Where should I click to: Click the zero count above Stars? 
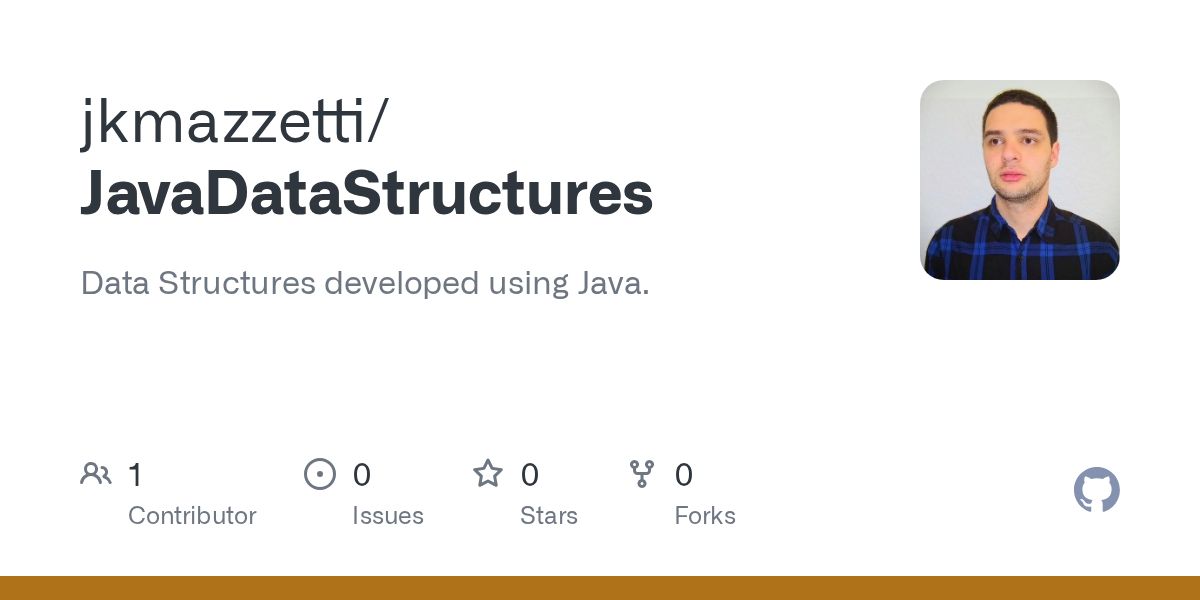tap(529, 475)
